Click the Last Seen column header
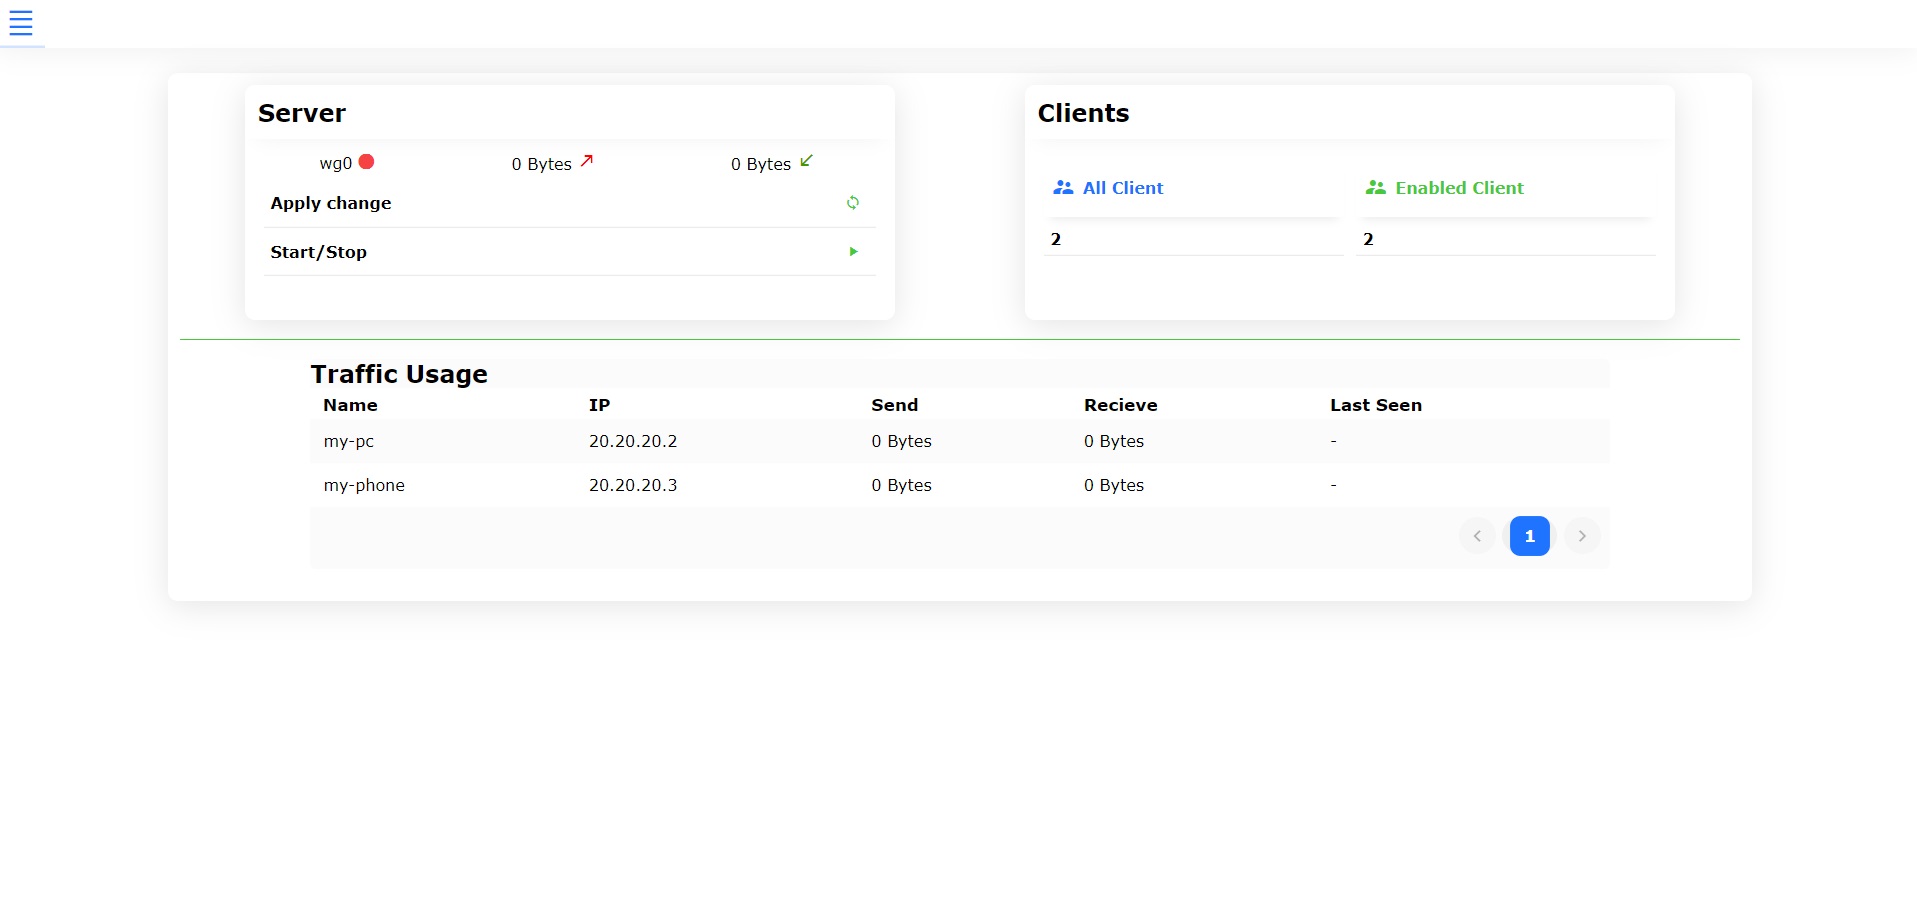 tap(1376, 405)
